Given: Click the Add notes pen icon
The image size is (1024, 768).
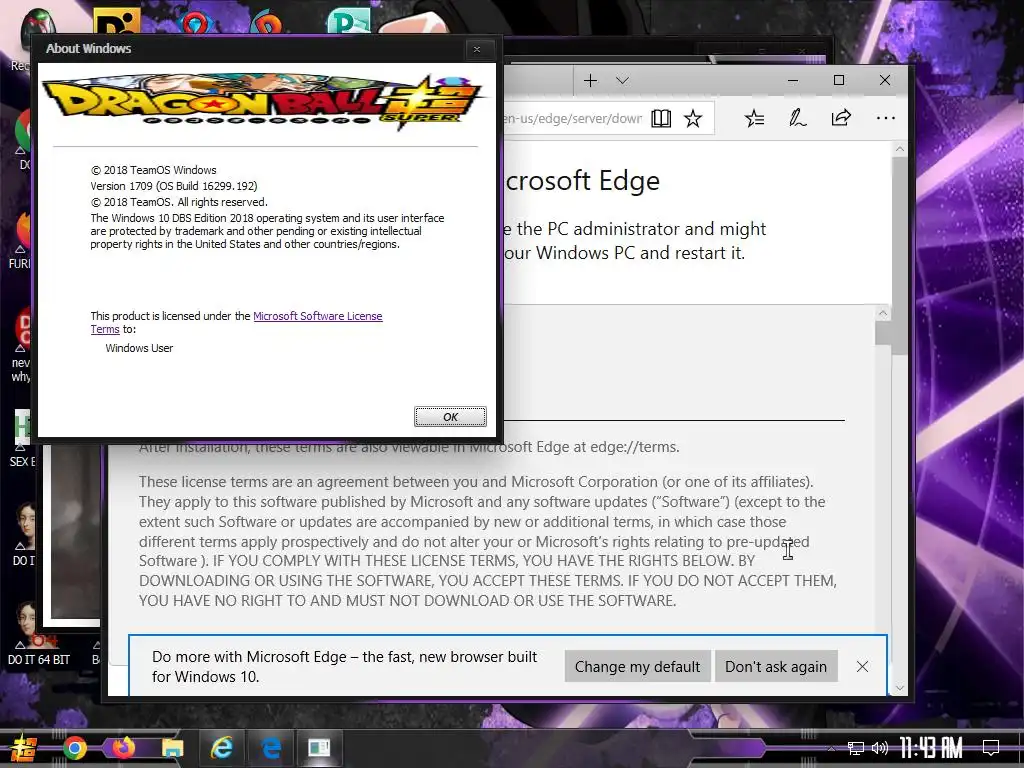Looking at the screenshot, I should coord(797,118).
